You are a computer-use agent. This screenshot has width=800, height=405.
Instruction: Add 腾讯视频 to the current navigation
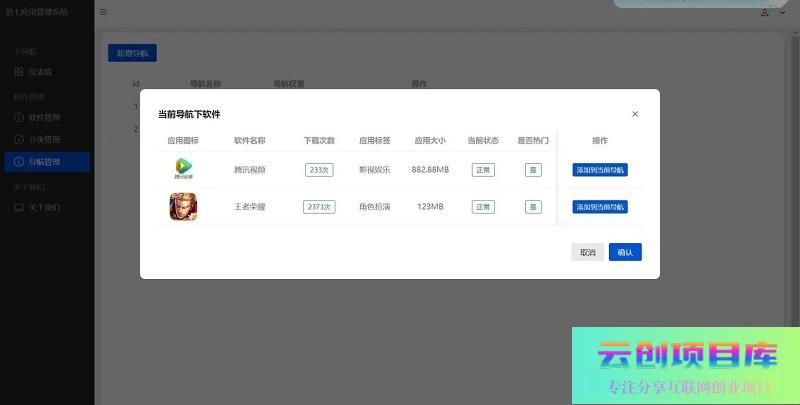pyautogui.click(x=600, y=170)
